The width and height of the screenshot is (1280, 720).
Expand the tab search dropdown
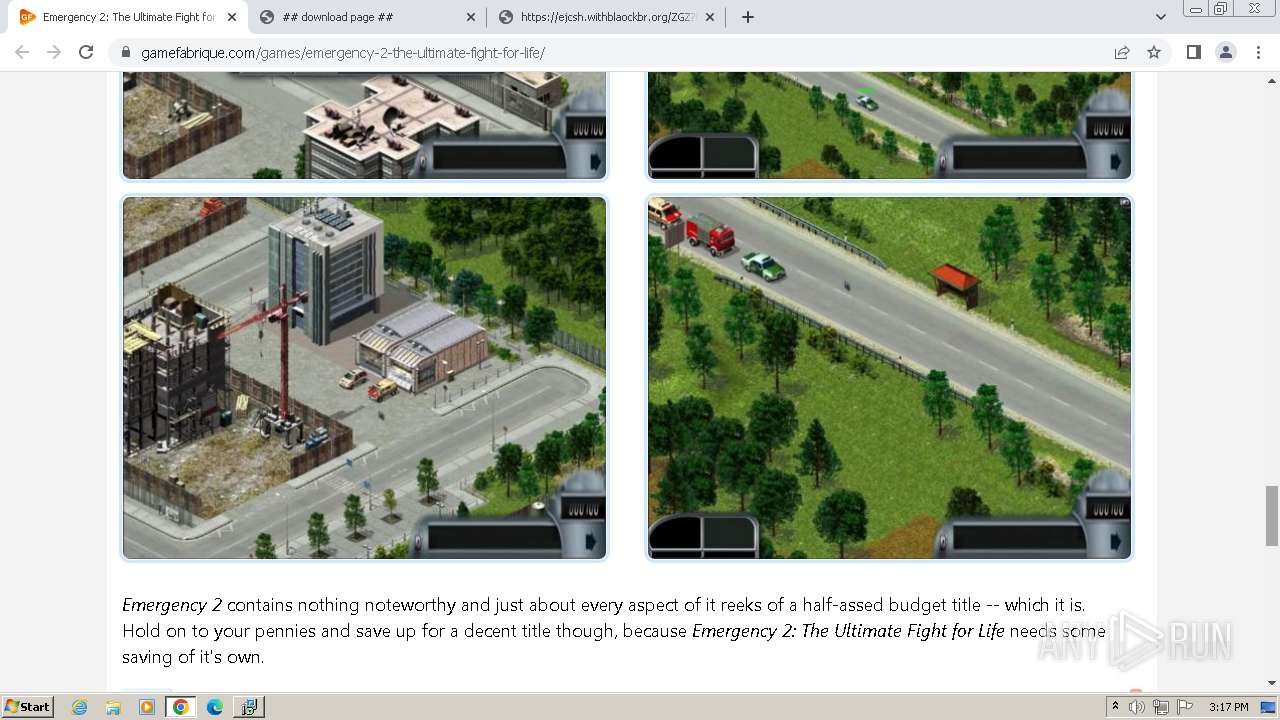[1160, 17]
